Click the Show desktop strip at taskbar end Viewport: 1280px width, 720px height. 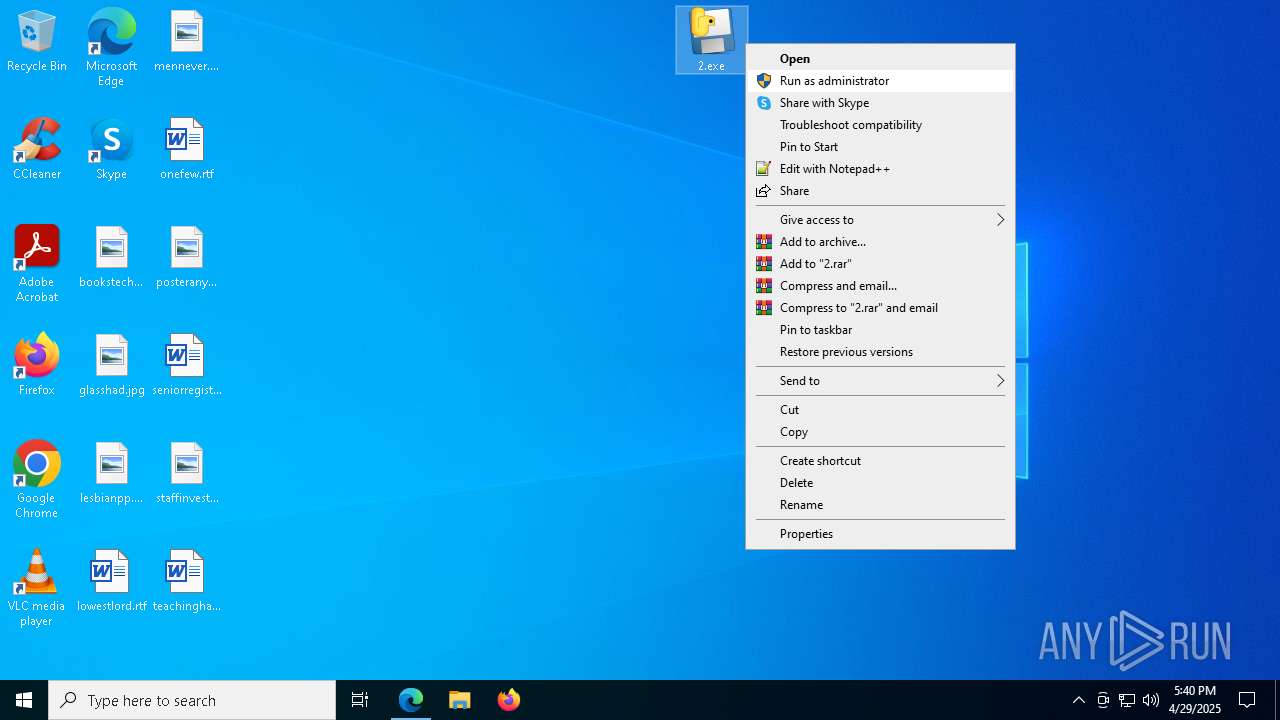click(1277, 700)
